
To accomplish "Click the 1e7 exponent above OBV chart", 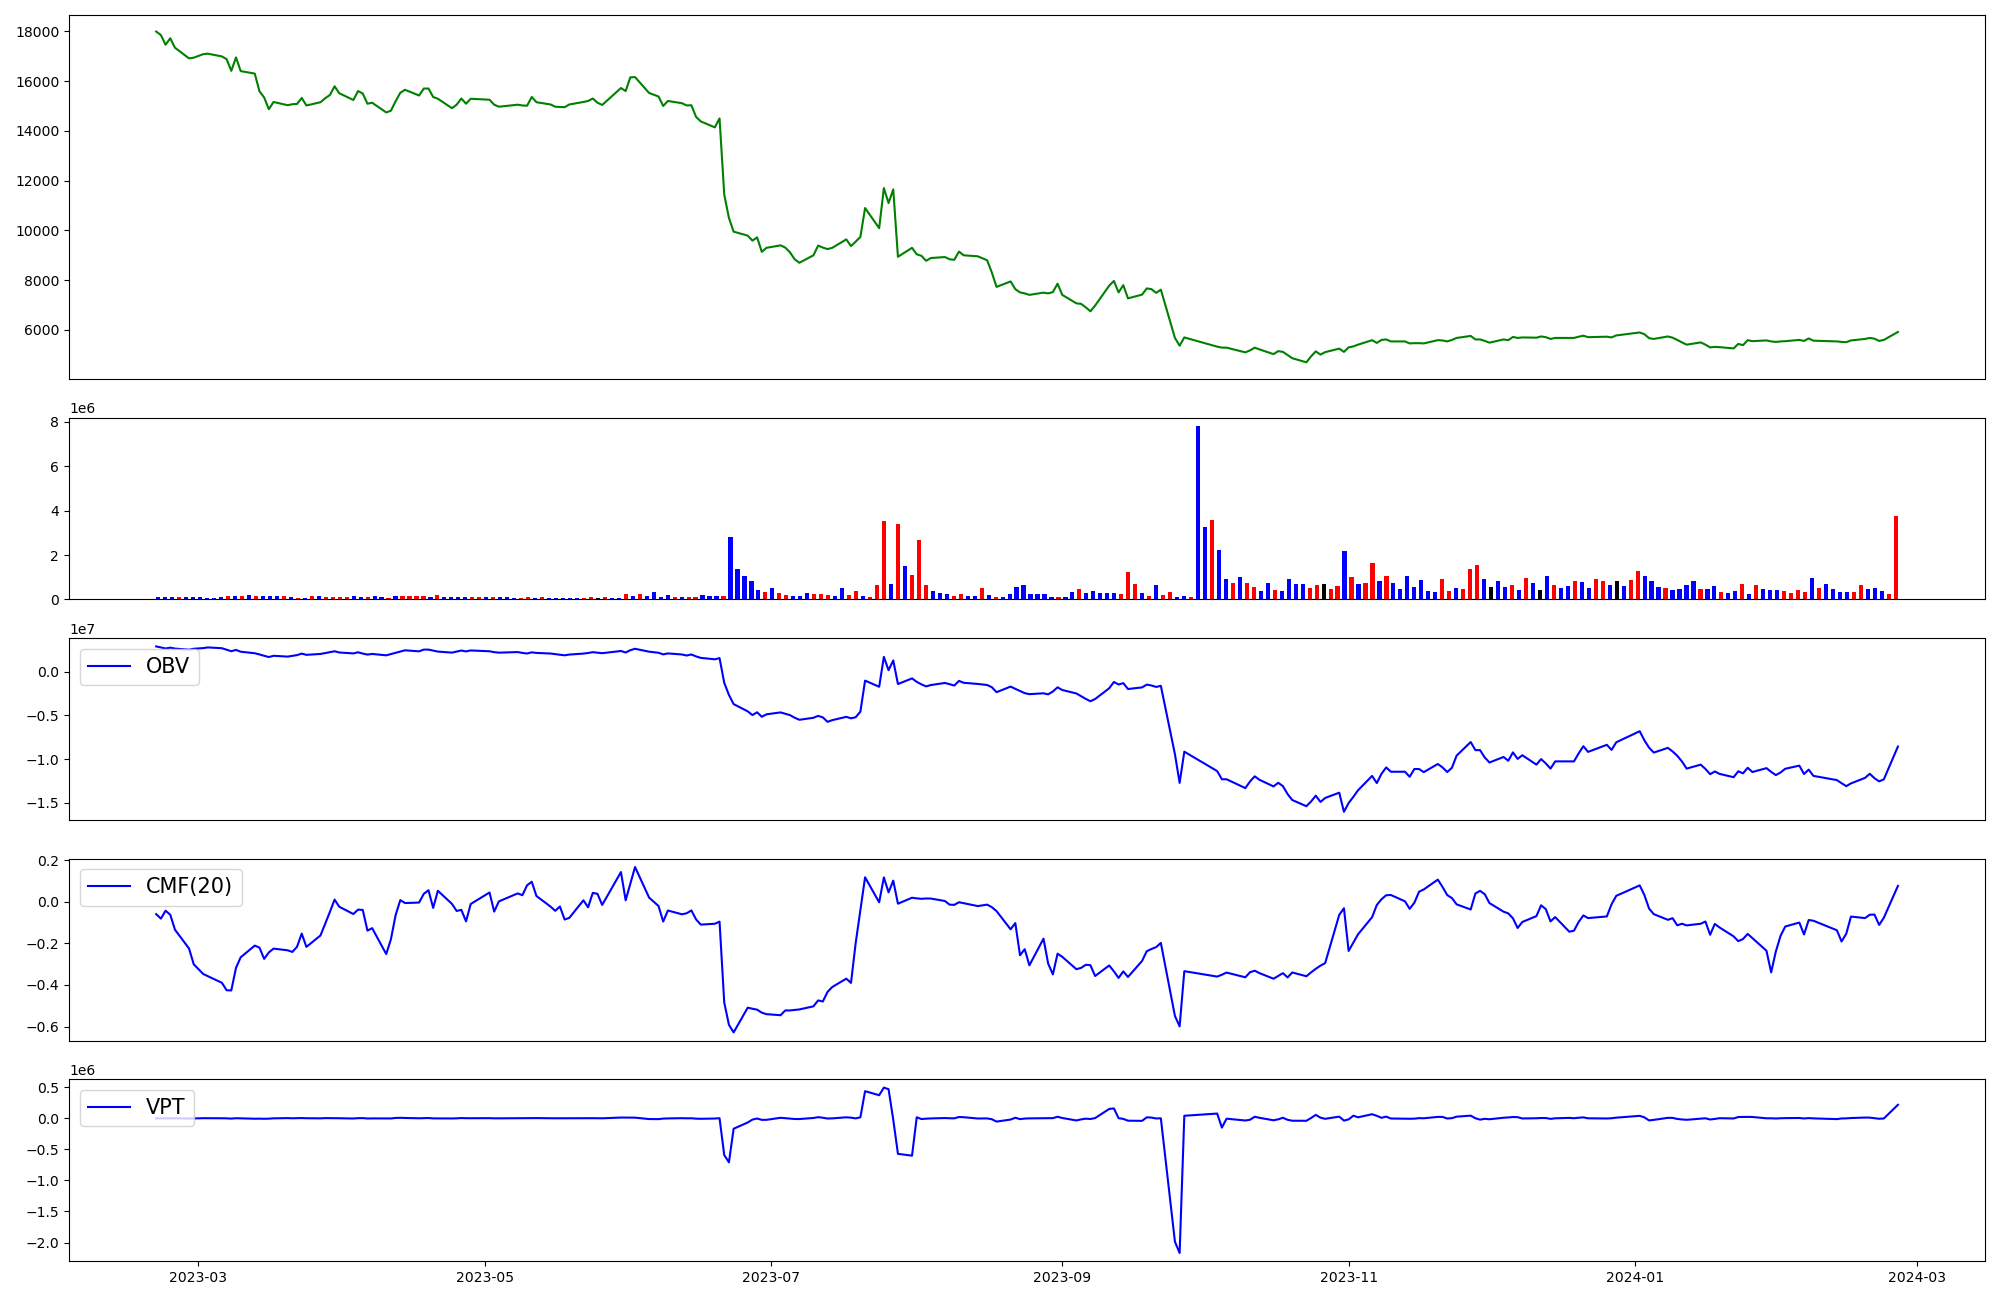I will tap(82, 629).
